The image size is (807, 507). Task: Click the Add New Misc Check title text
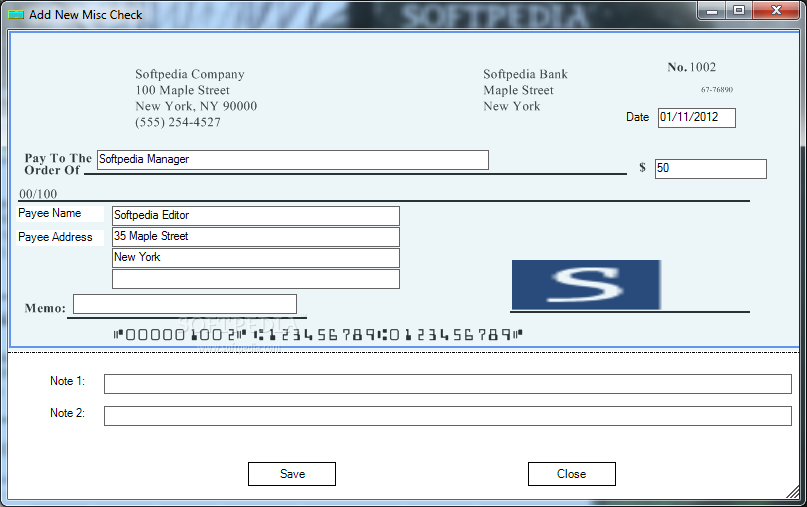[x=85, y=15]
